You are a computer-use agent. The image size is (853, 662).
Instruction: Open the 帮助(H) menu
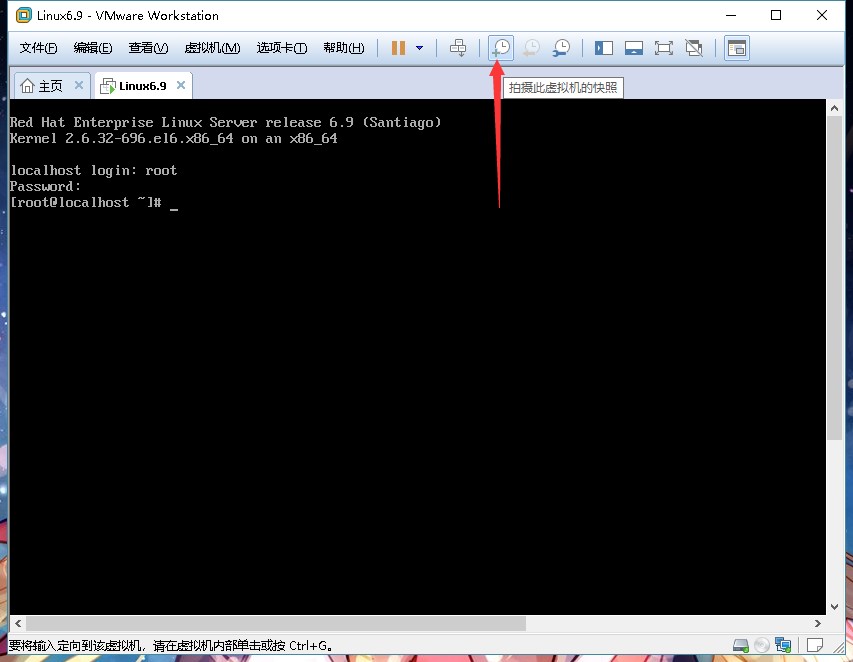(x=344, y=48)
